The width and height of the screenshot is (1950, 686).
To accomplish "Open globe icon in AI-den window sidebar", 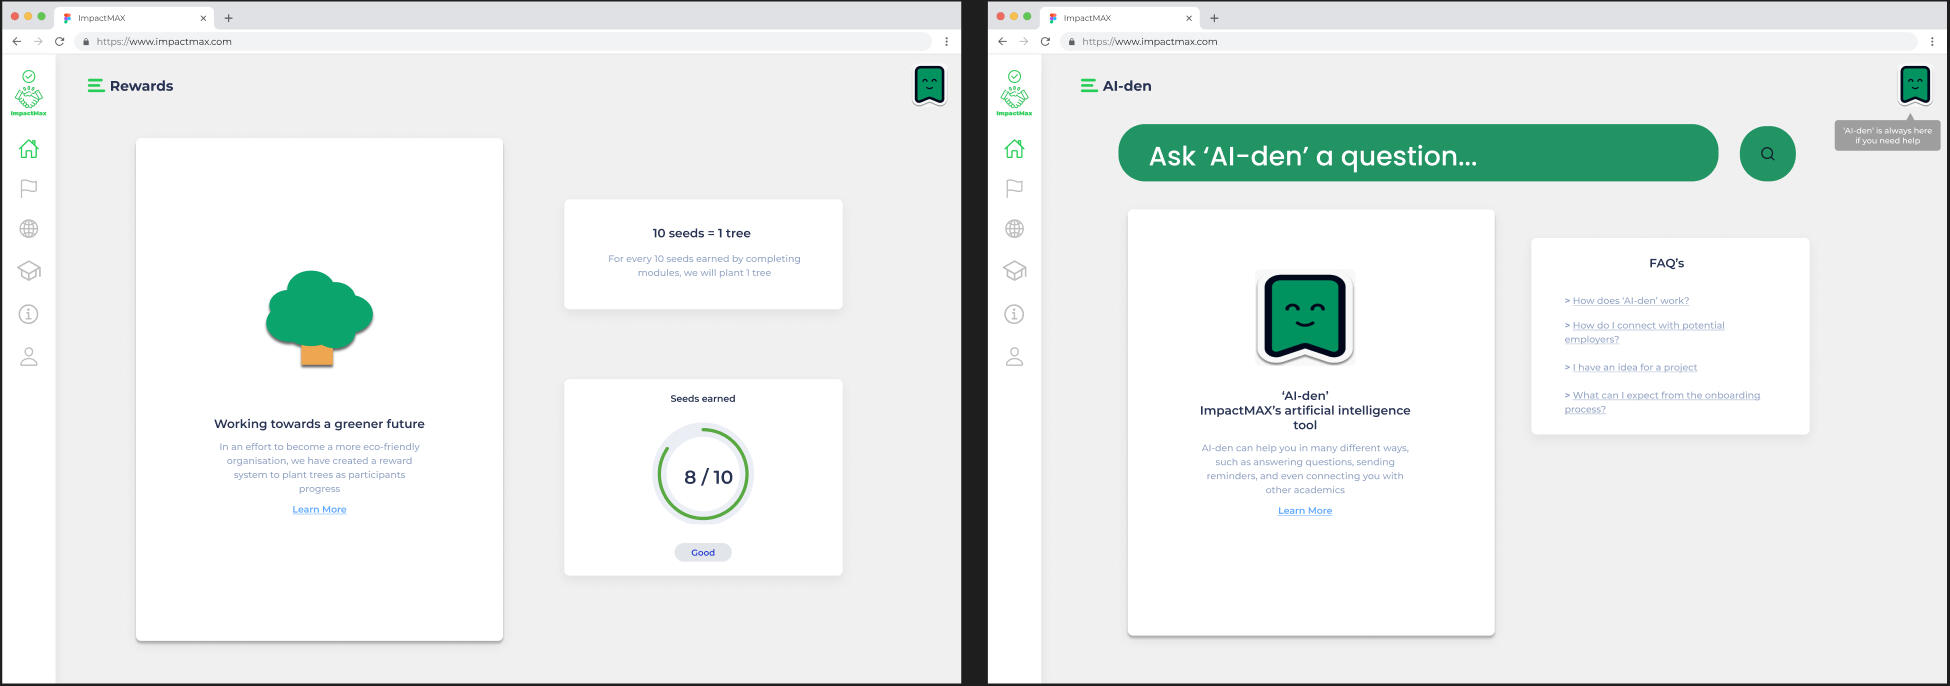I will click(1014, 229).
